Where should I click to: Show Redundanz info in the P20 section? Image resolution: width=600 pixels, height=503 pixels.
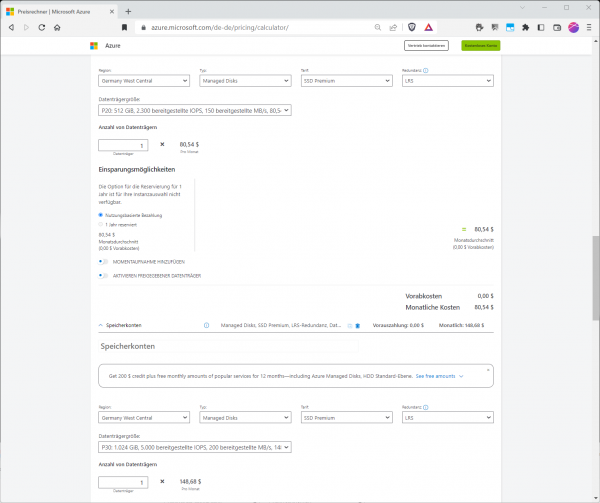(x=426, y=70)
